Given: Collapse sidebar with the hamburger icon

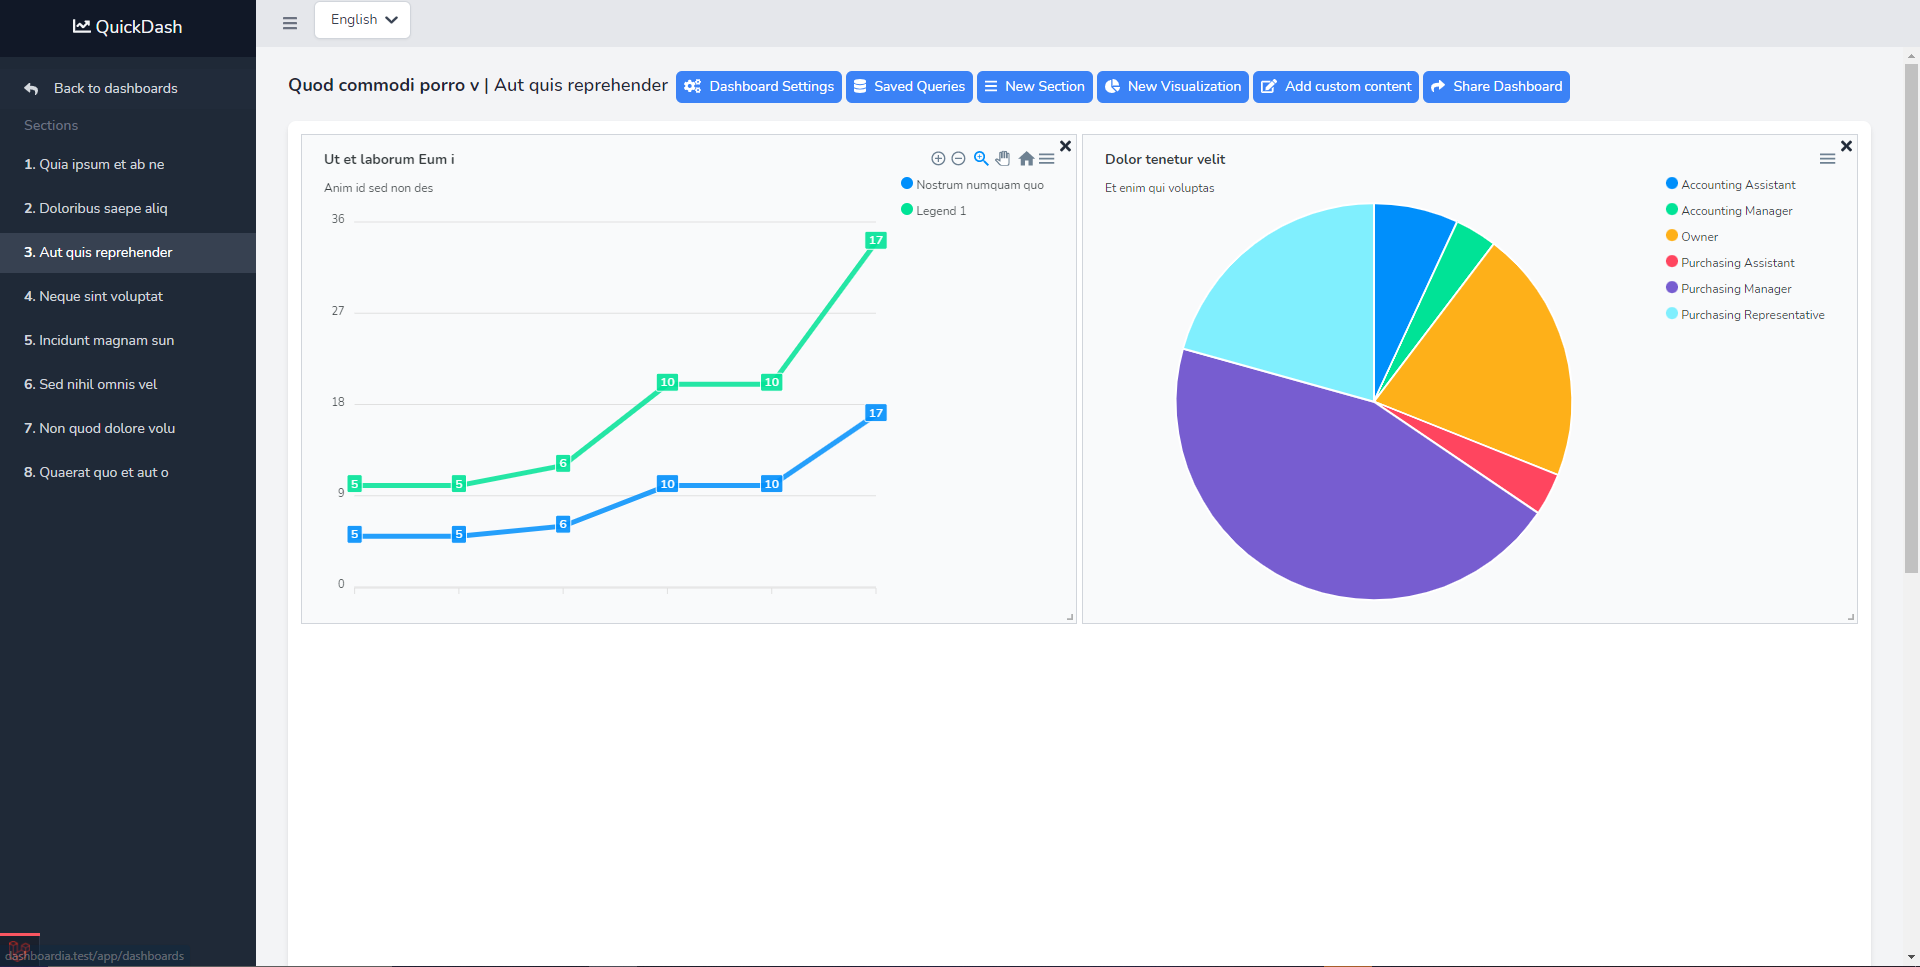Looking at the screenshot, I should (x=290, y=23).
